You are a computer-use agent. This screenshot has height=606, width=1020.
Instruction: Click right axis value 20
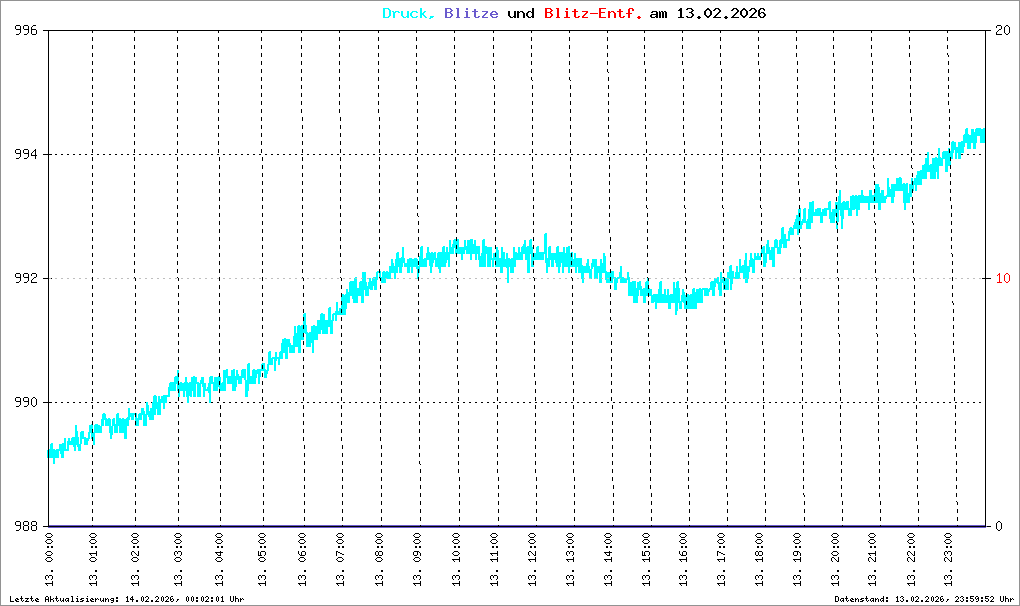point(1002,31)
